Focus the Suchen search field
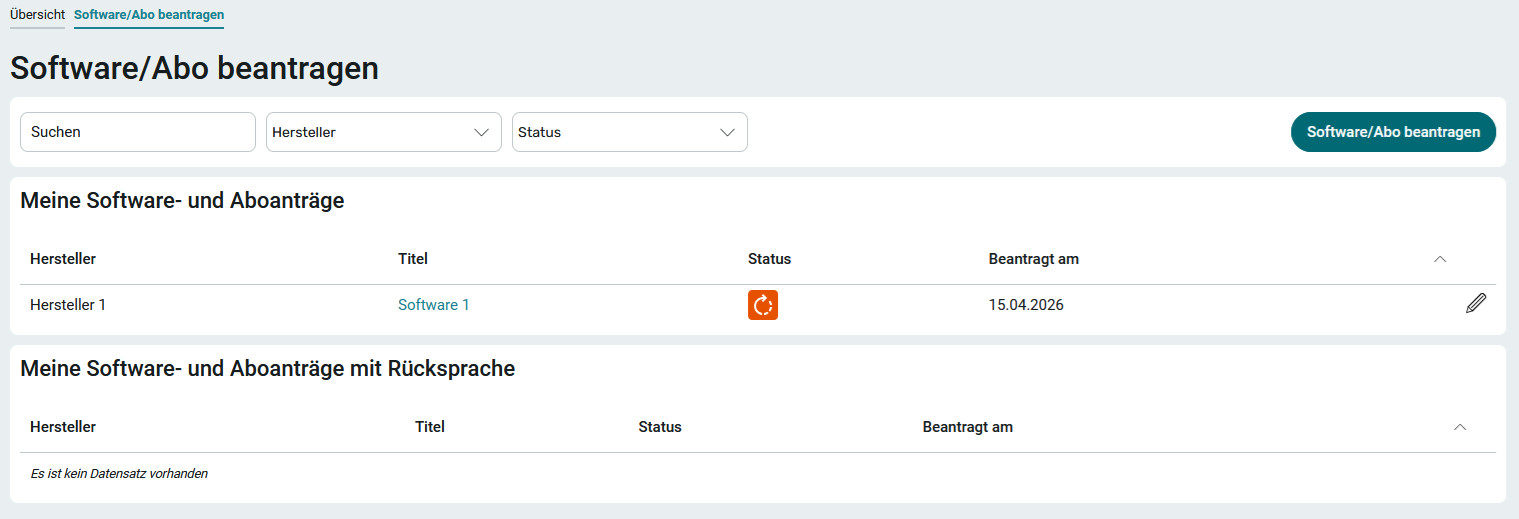This screenshot has height=519, width=1519. 138,132
